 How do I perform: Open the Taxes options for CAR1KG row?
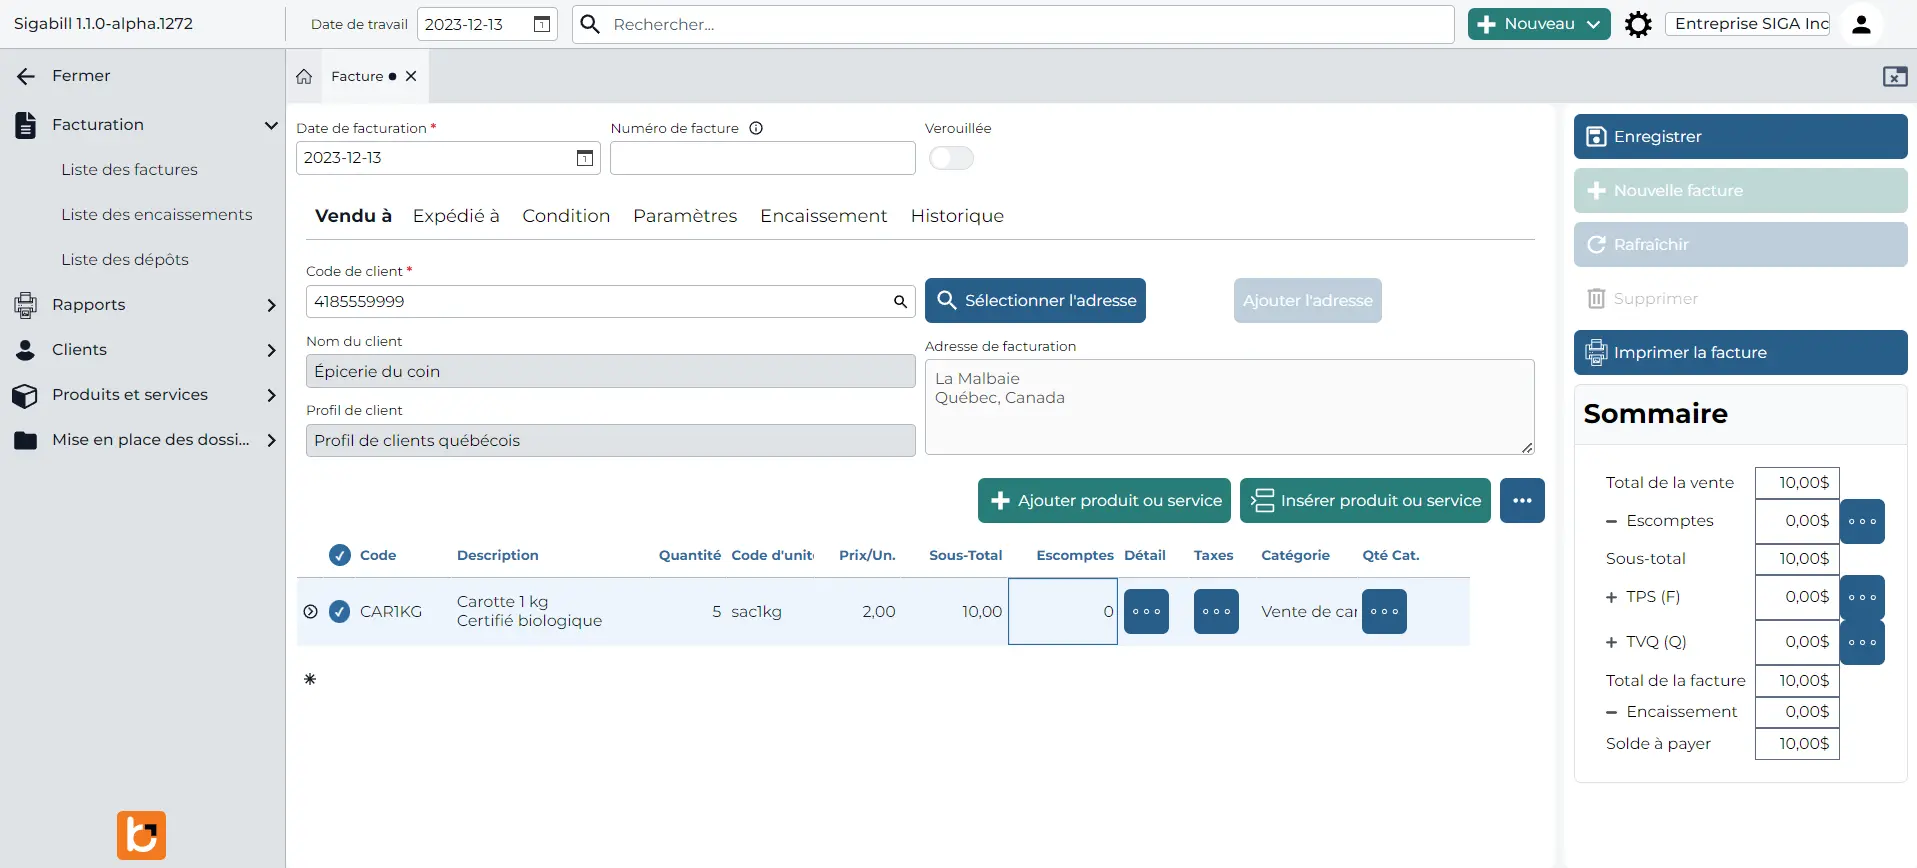click(x=1216, y=611)
